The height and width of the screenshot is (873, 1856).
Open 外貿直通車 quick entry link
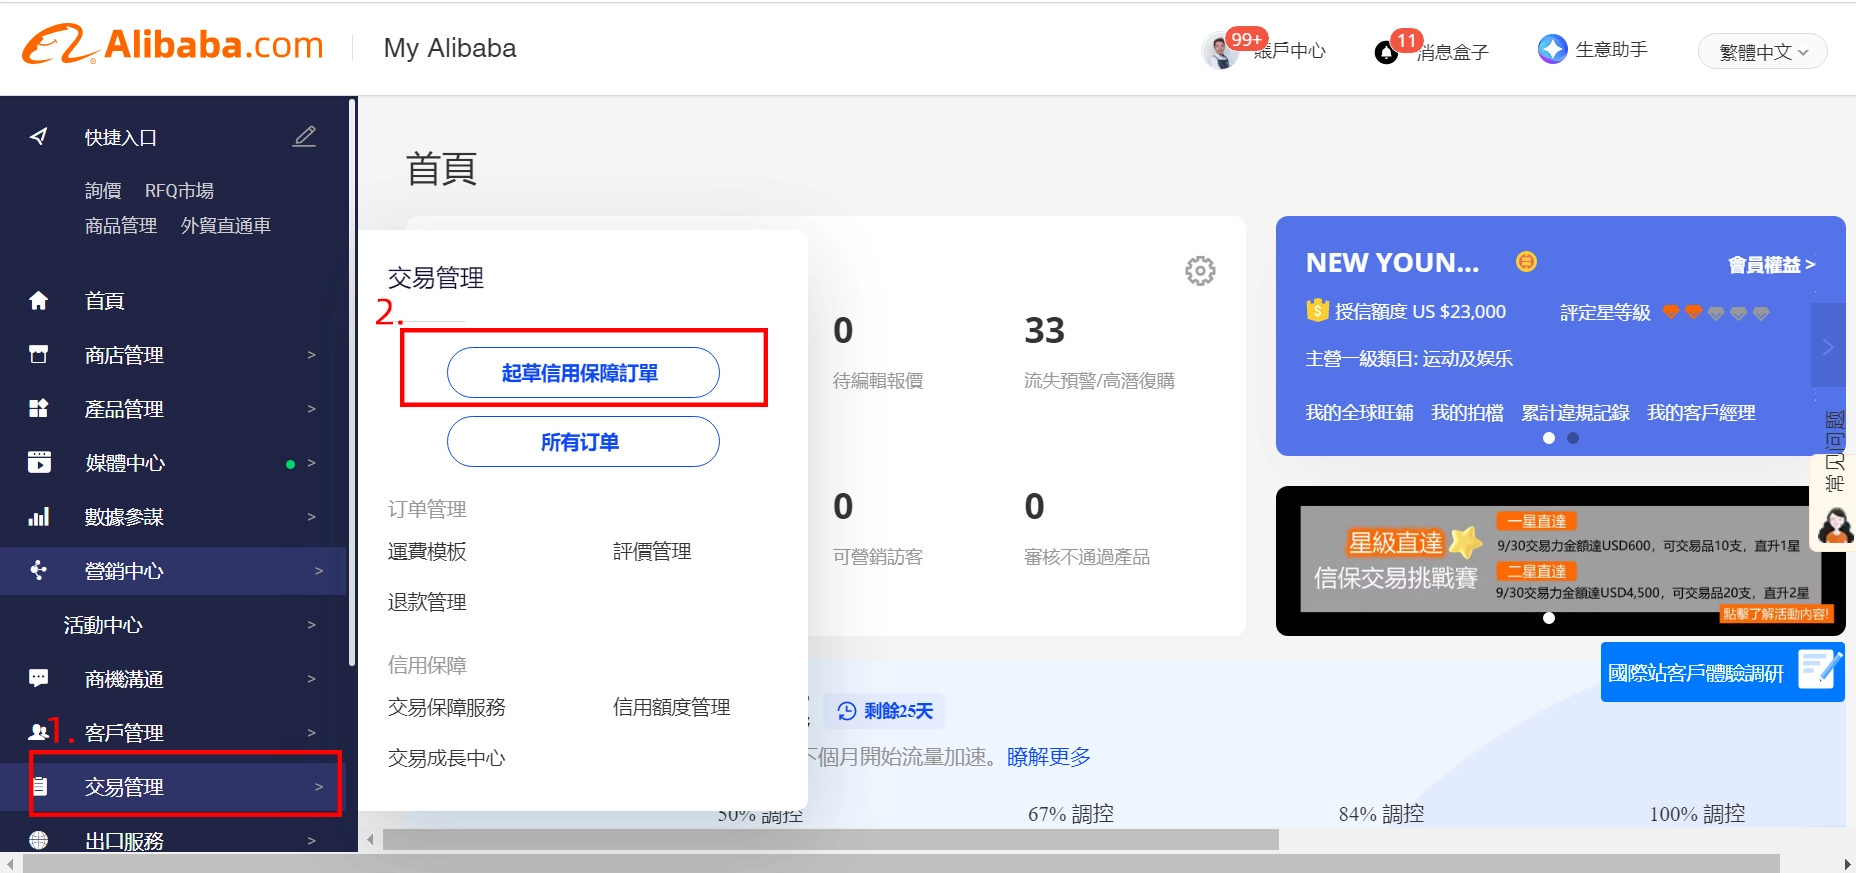click(226, 225)
